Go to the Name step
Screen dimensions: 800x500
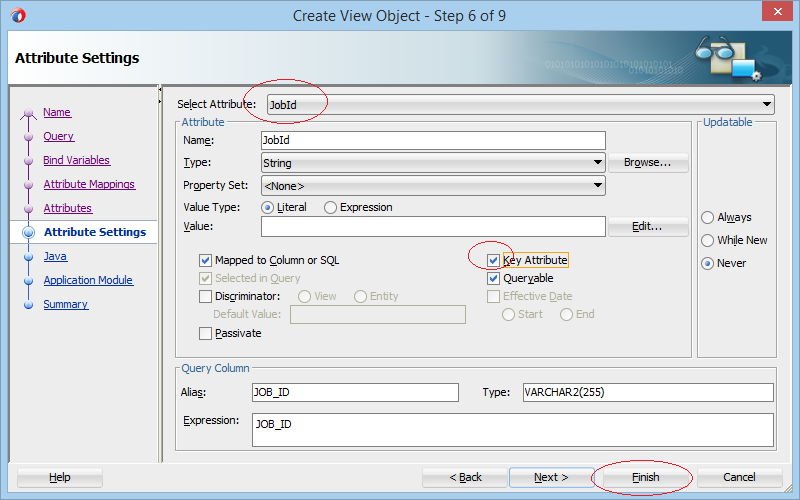[57, 112]
